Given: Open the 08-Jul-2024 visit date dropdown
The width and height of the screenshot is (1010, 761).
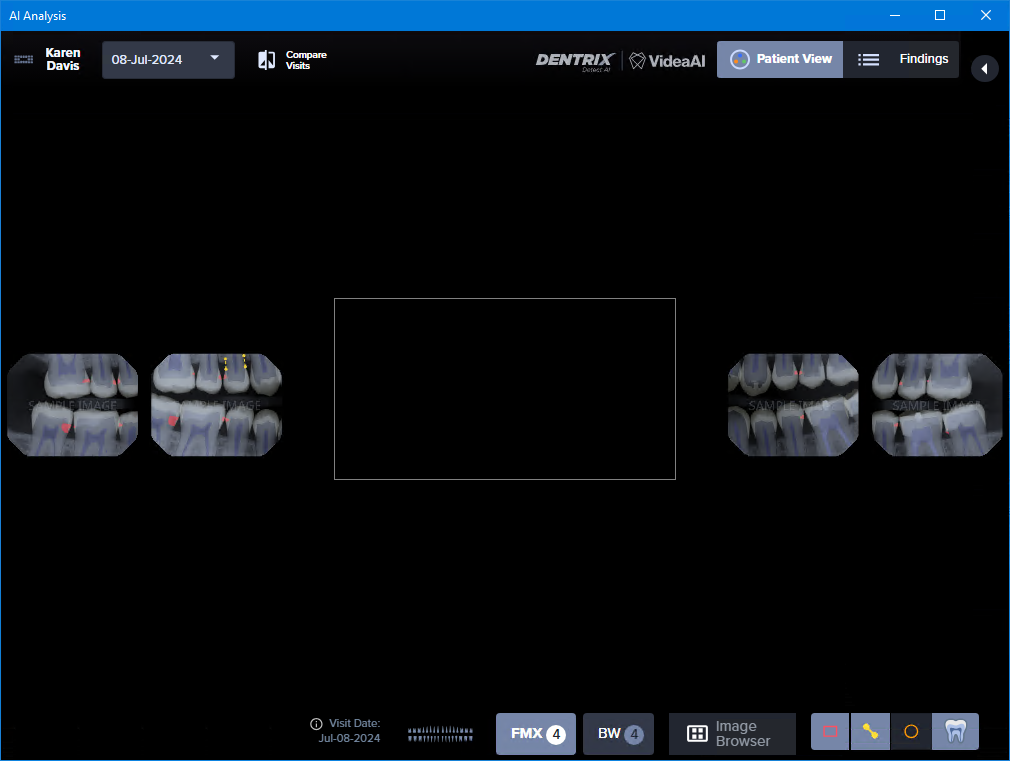Looking at the screenshot, I should [x=168, y=60].
